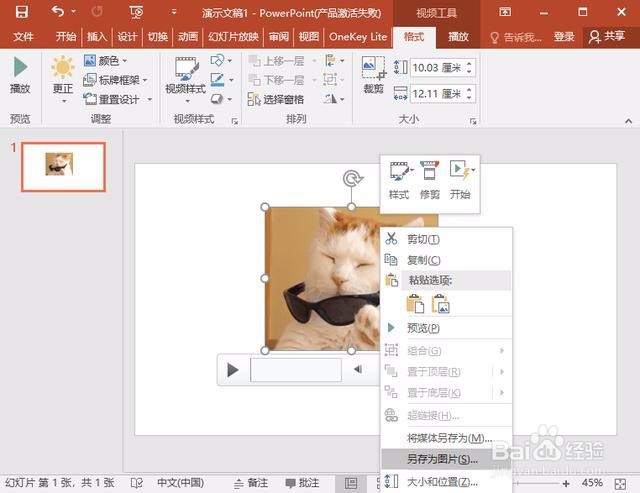Select slide 1 thumbnail
This screenshot has height=493, width=640.
63,167
